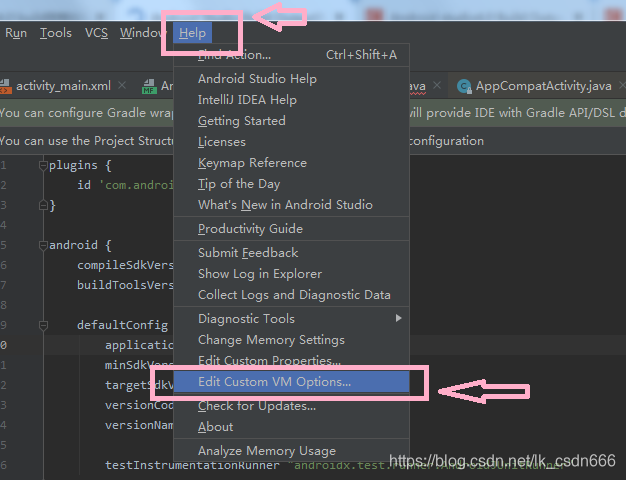The image size is (626, 480).
Task: Click the defaultConfig code line
Action: (x=123, y=325)
